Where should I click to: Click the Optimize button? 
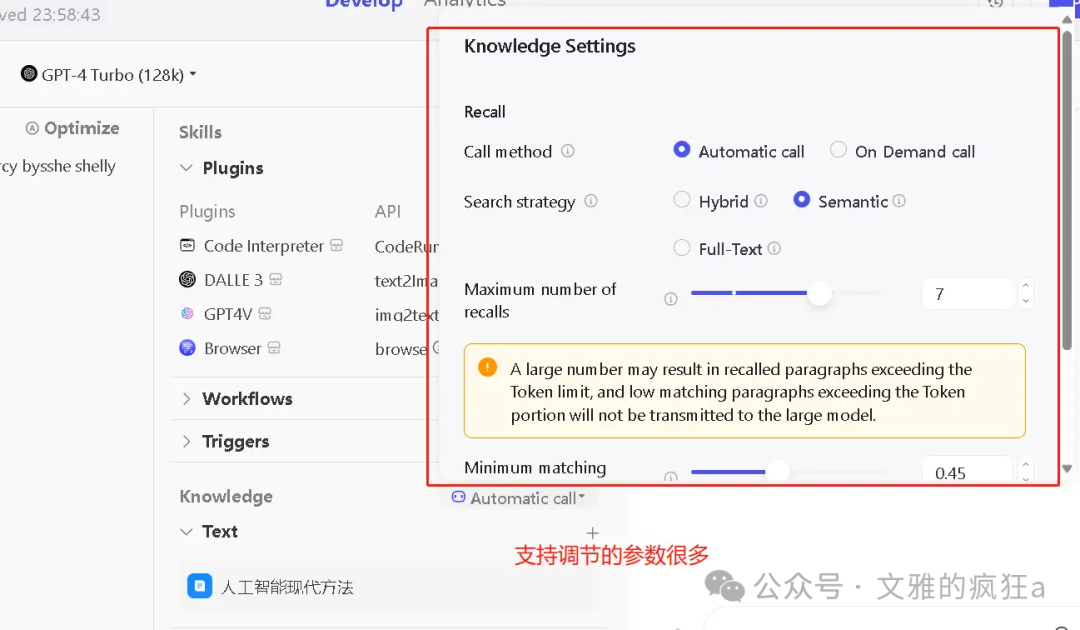(x=72, y=128)
